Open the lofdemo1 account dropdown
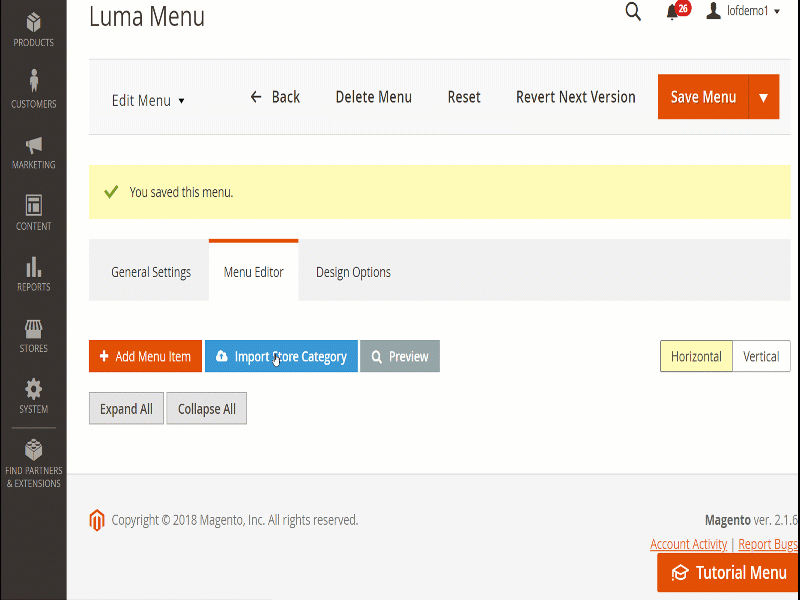The image size is (800, 600). coord(743,11)
